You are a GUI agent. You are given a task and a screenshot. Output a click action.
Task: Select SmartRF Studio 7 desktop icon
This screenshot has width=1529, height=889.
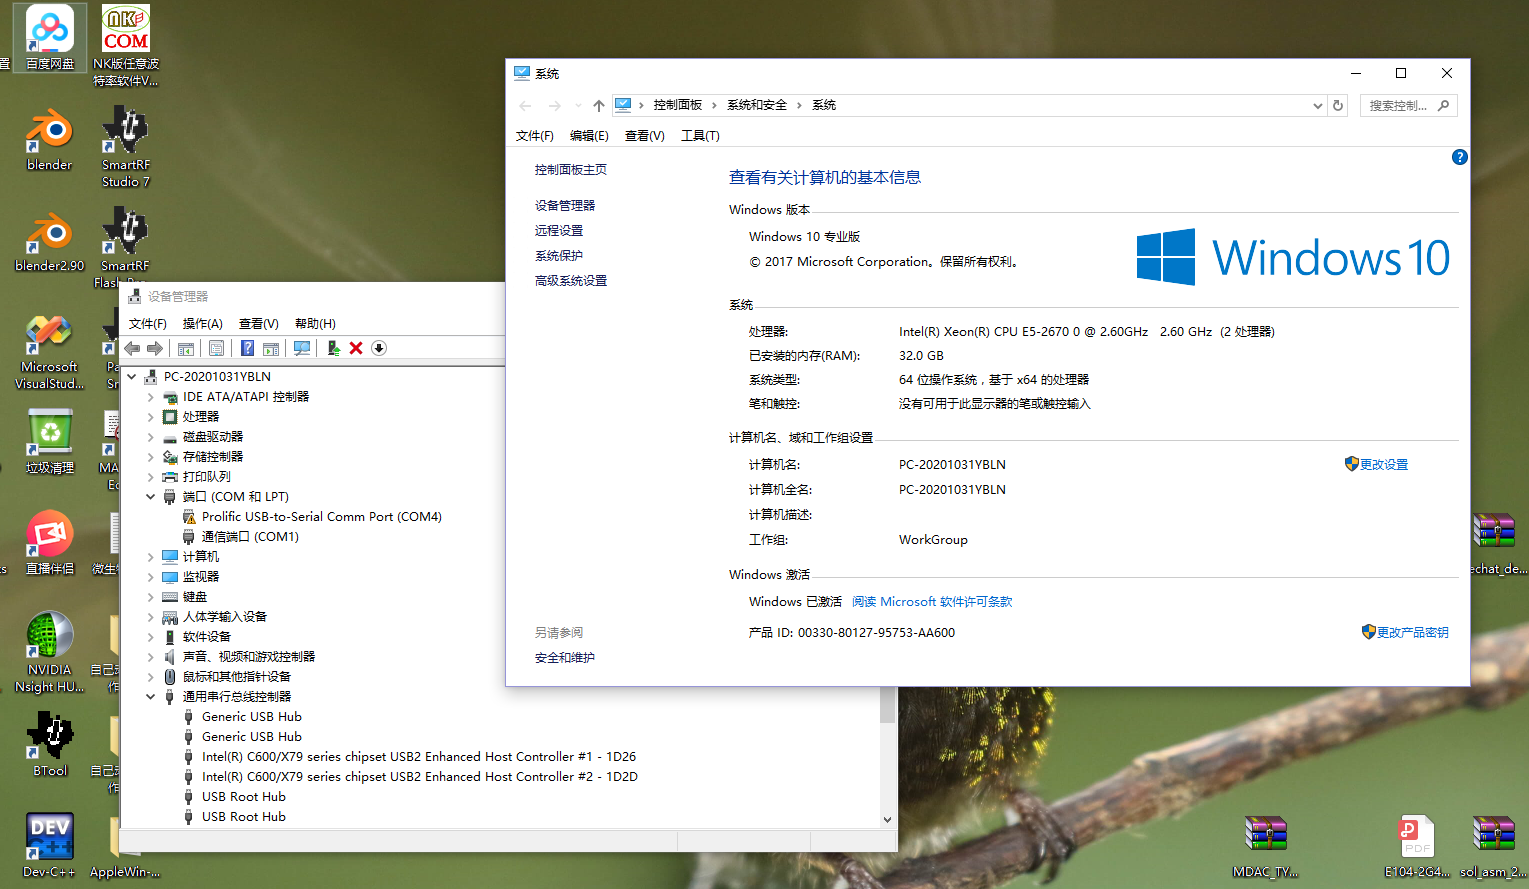coord(126,147)
